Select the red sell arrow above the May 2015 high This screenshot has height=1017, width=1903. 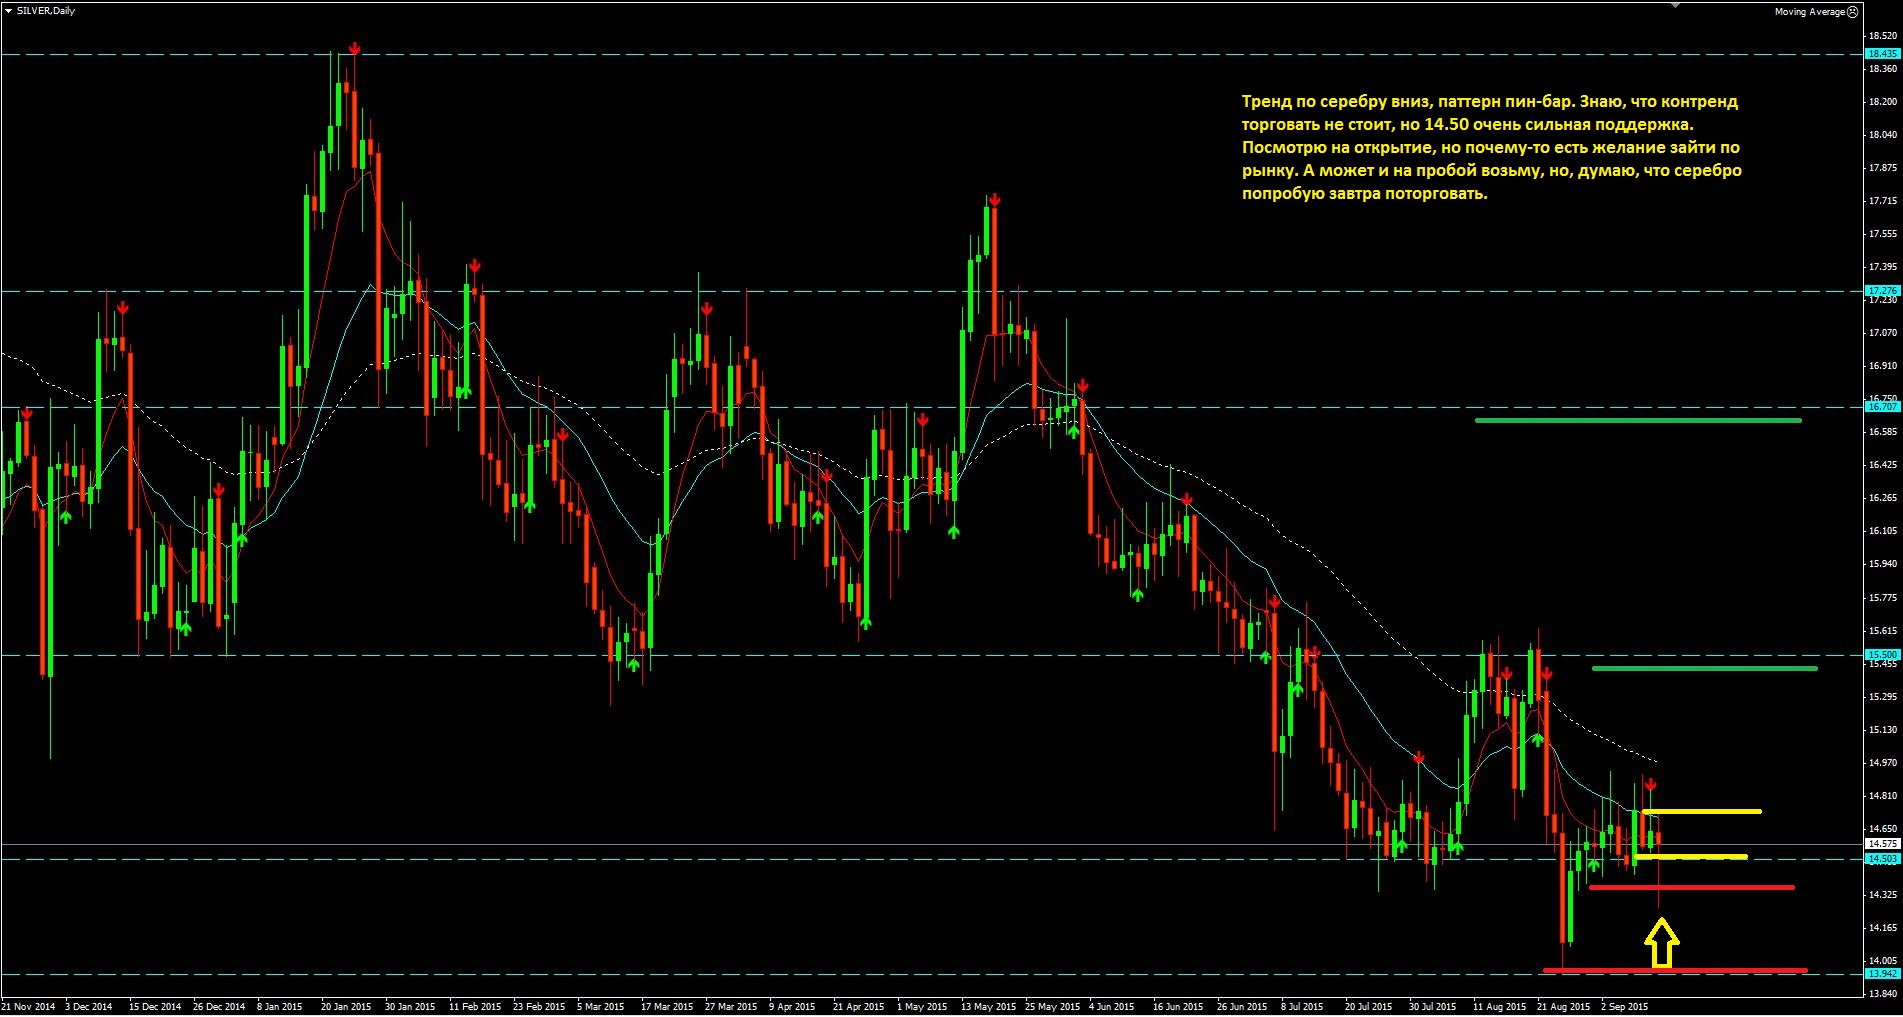click(x=993, y=200)
